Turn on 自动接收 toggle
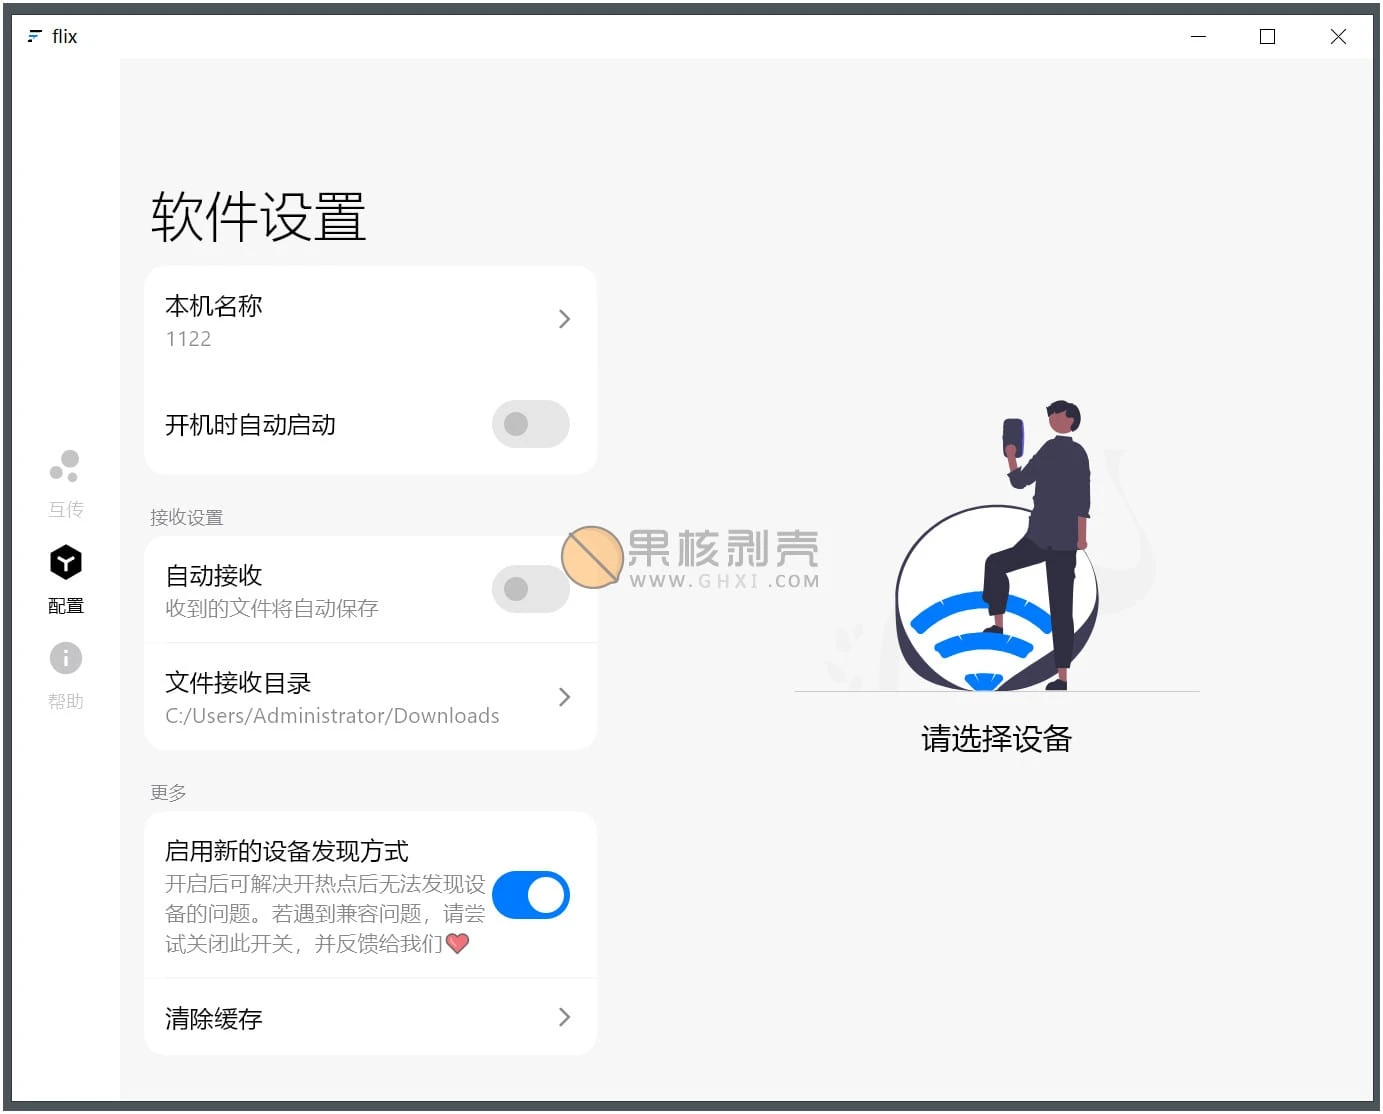1383x1114 pixels. [530, 589]
